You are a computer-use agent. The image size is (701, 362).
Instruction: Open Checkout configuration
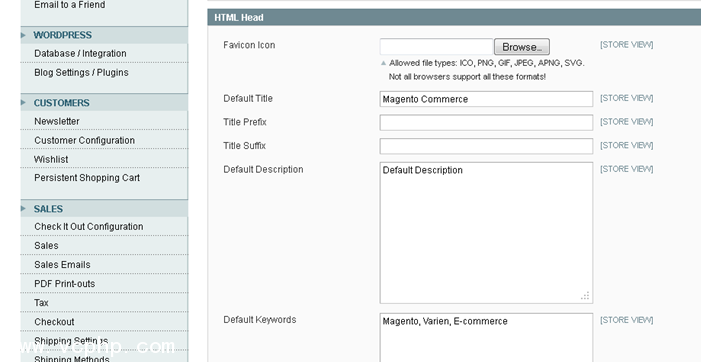pos(54,322)
